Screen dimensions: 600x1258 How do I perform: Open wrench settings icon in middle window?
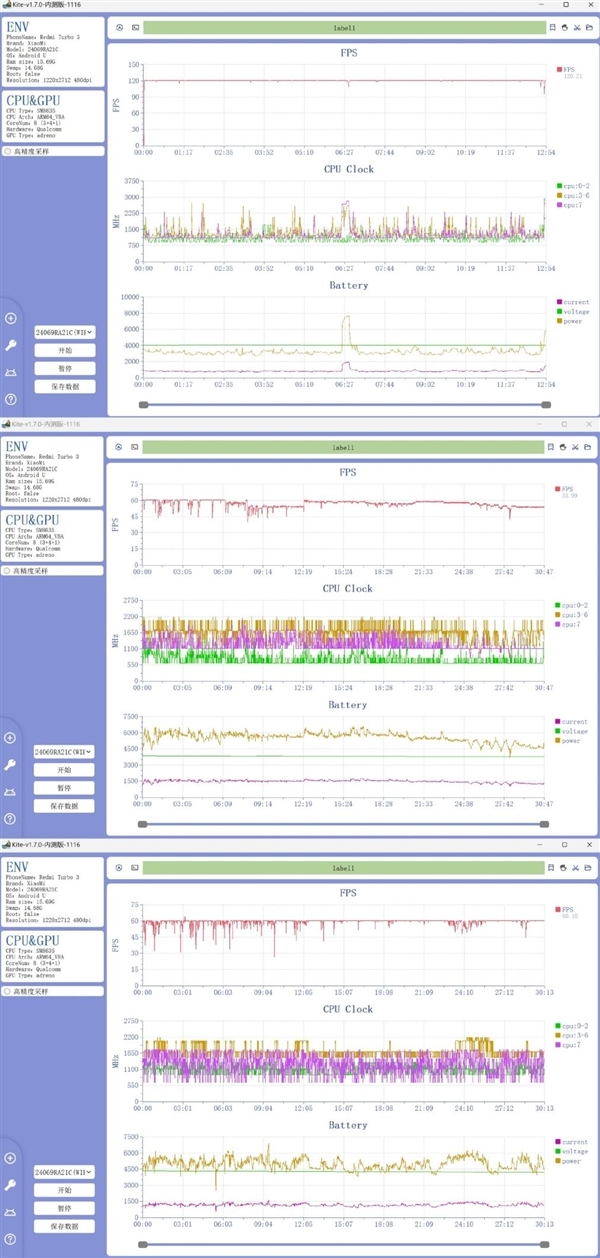coord(10,765)
